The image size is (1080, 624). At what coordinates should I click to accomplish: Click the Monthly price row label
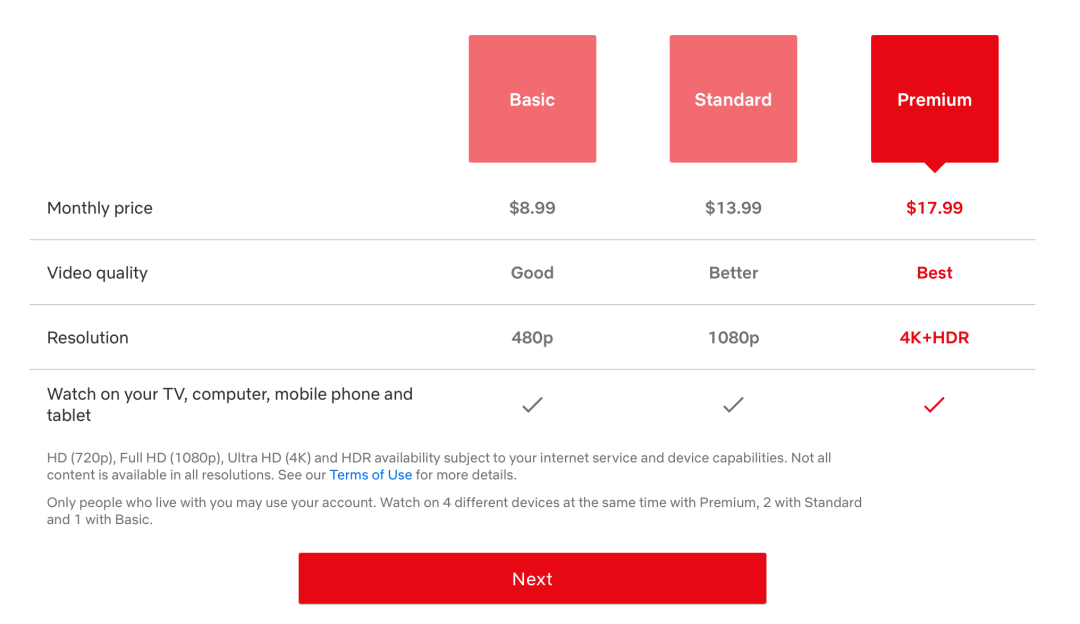(x=100, y=208)
